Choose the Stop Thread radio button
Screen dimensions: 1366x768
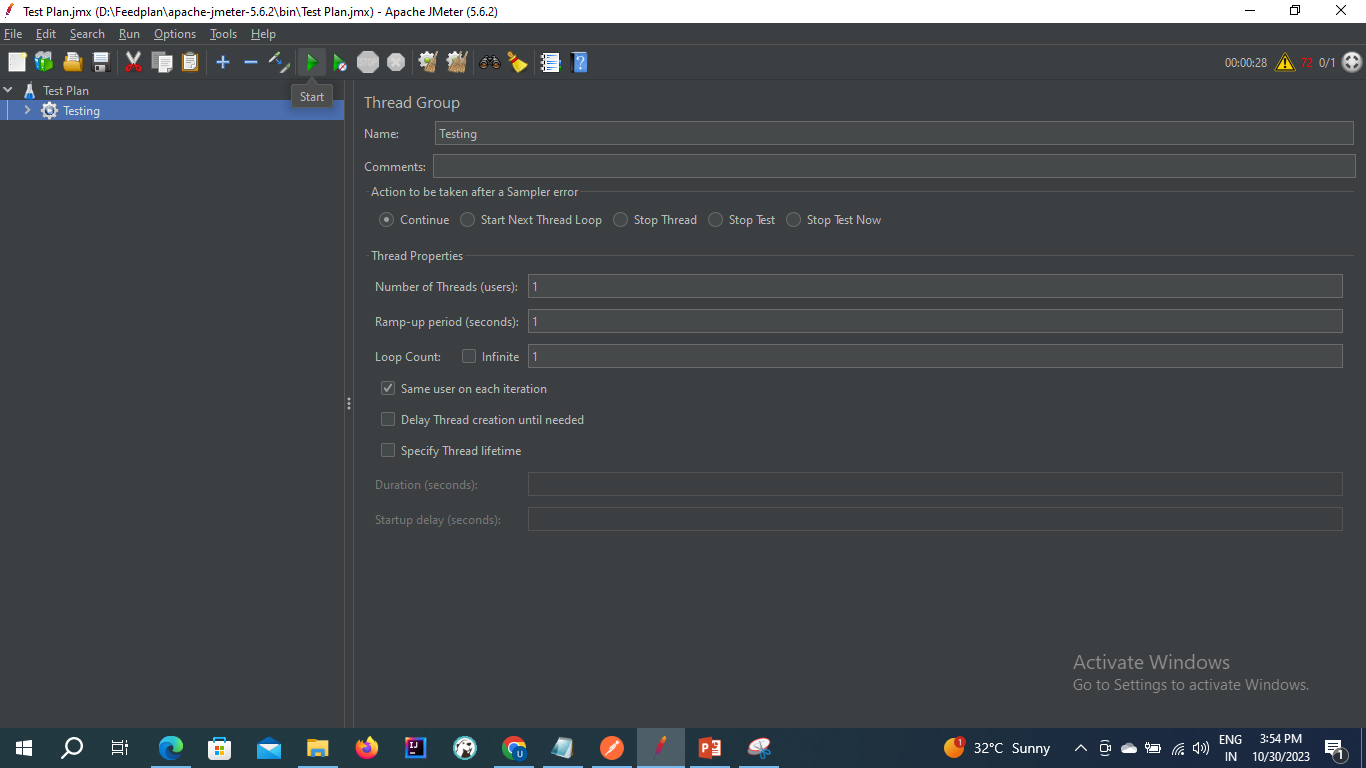(x=621, y=220)
